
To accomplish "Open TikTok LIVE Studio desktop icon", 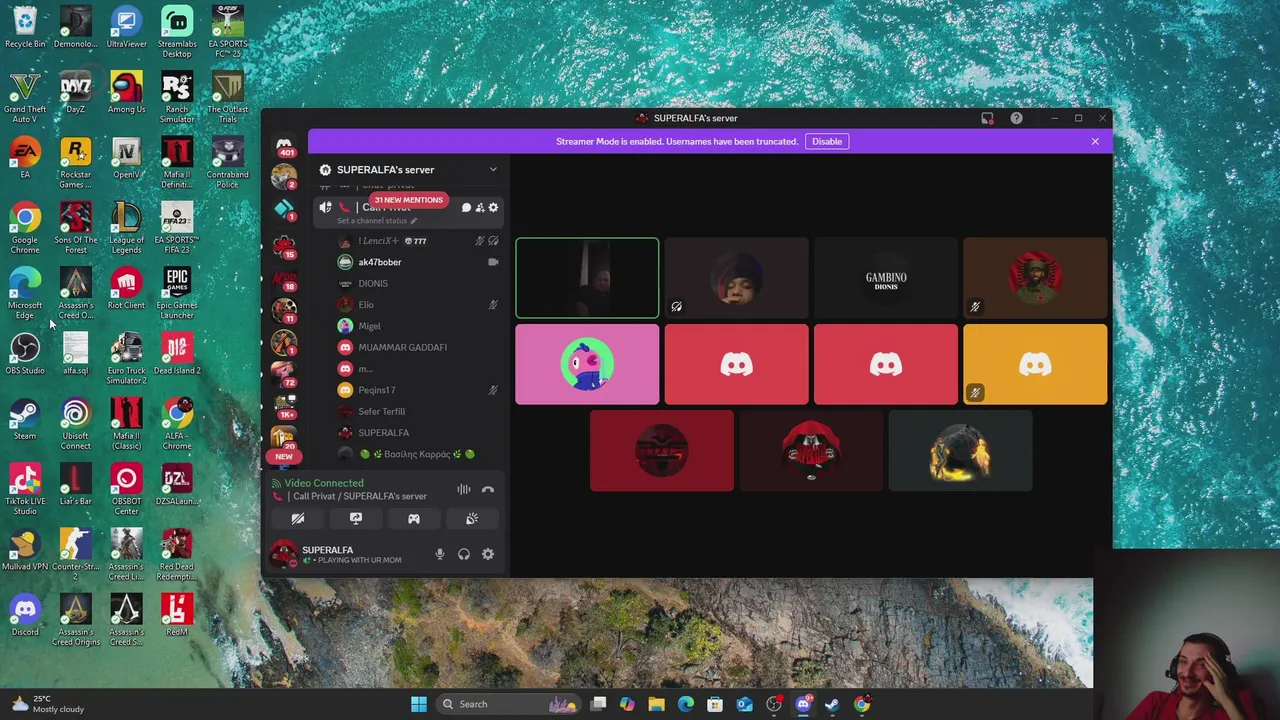I will pyautogui.click(x=25, y=490).
